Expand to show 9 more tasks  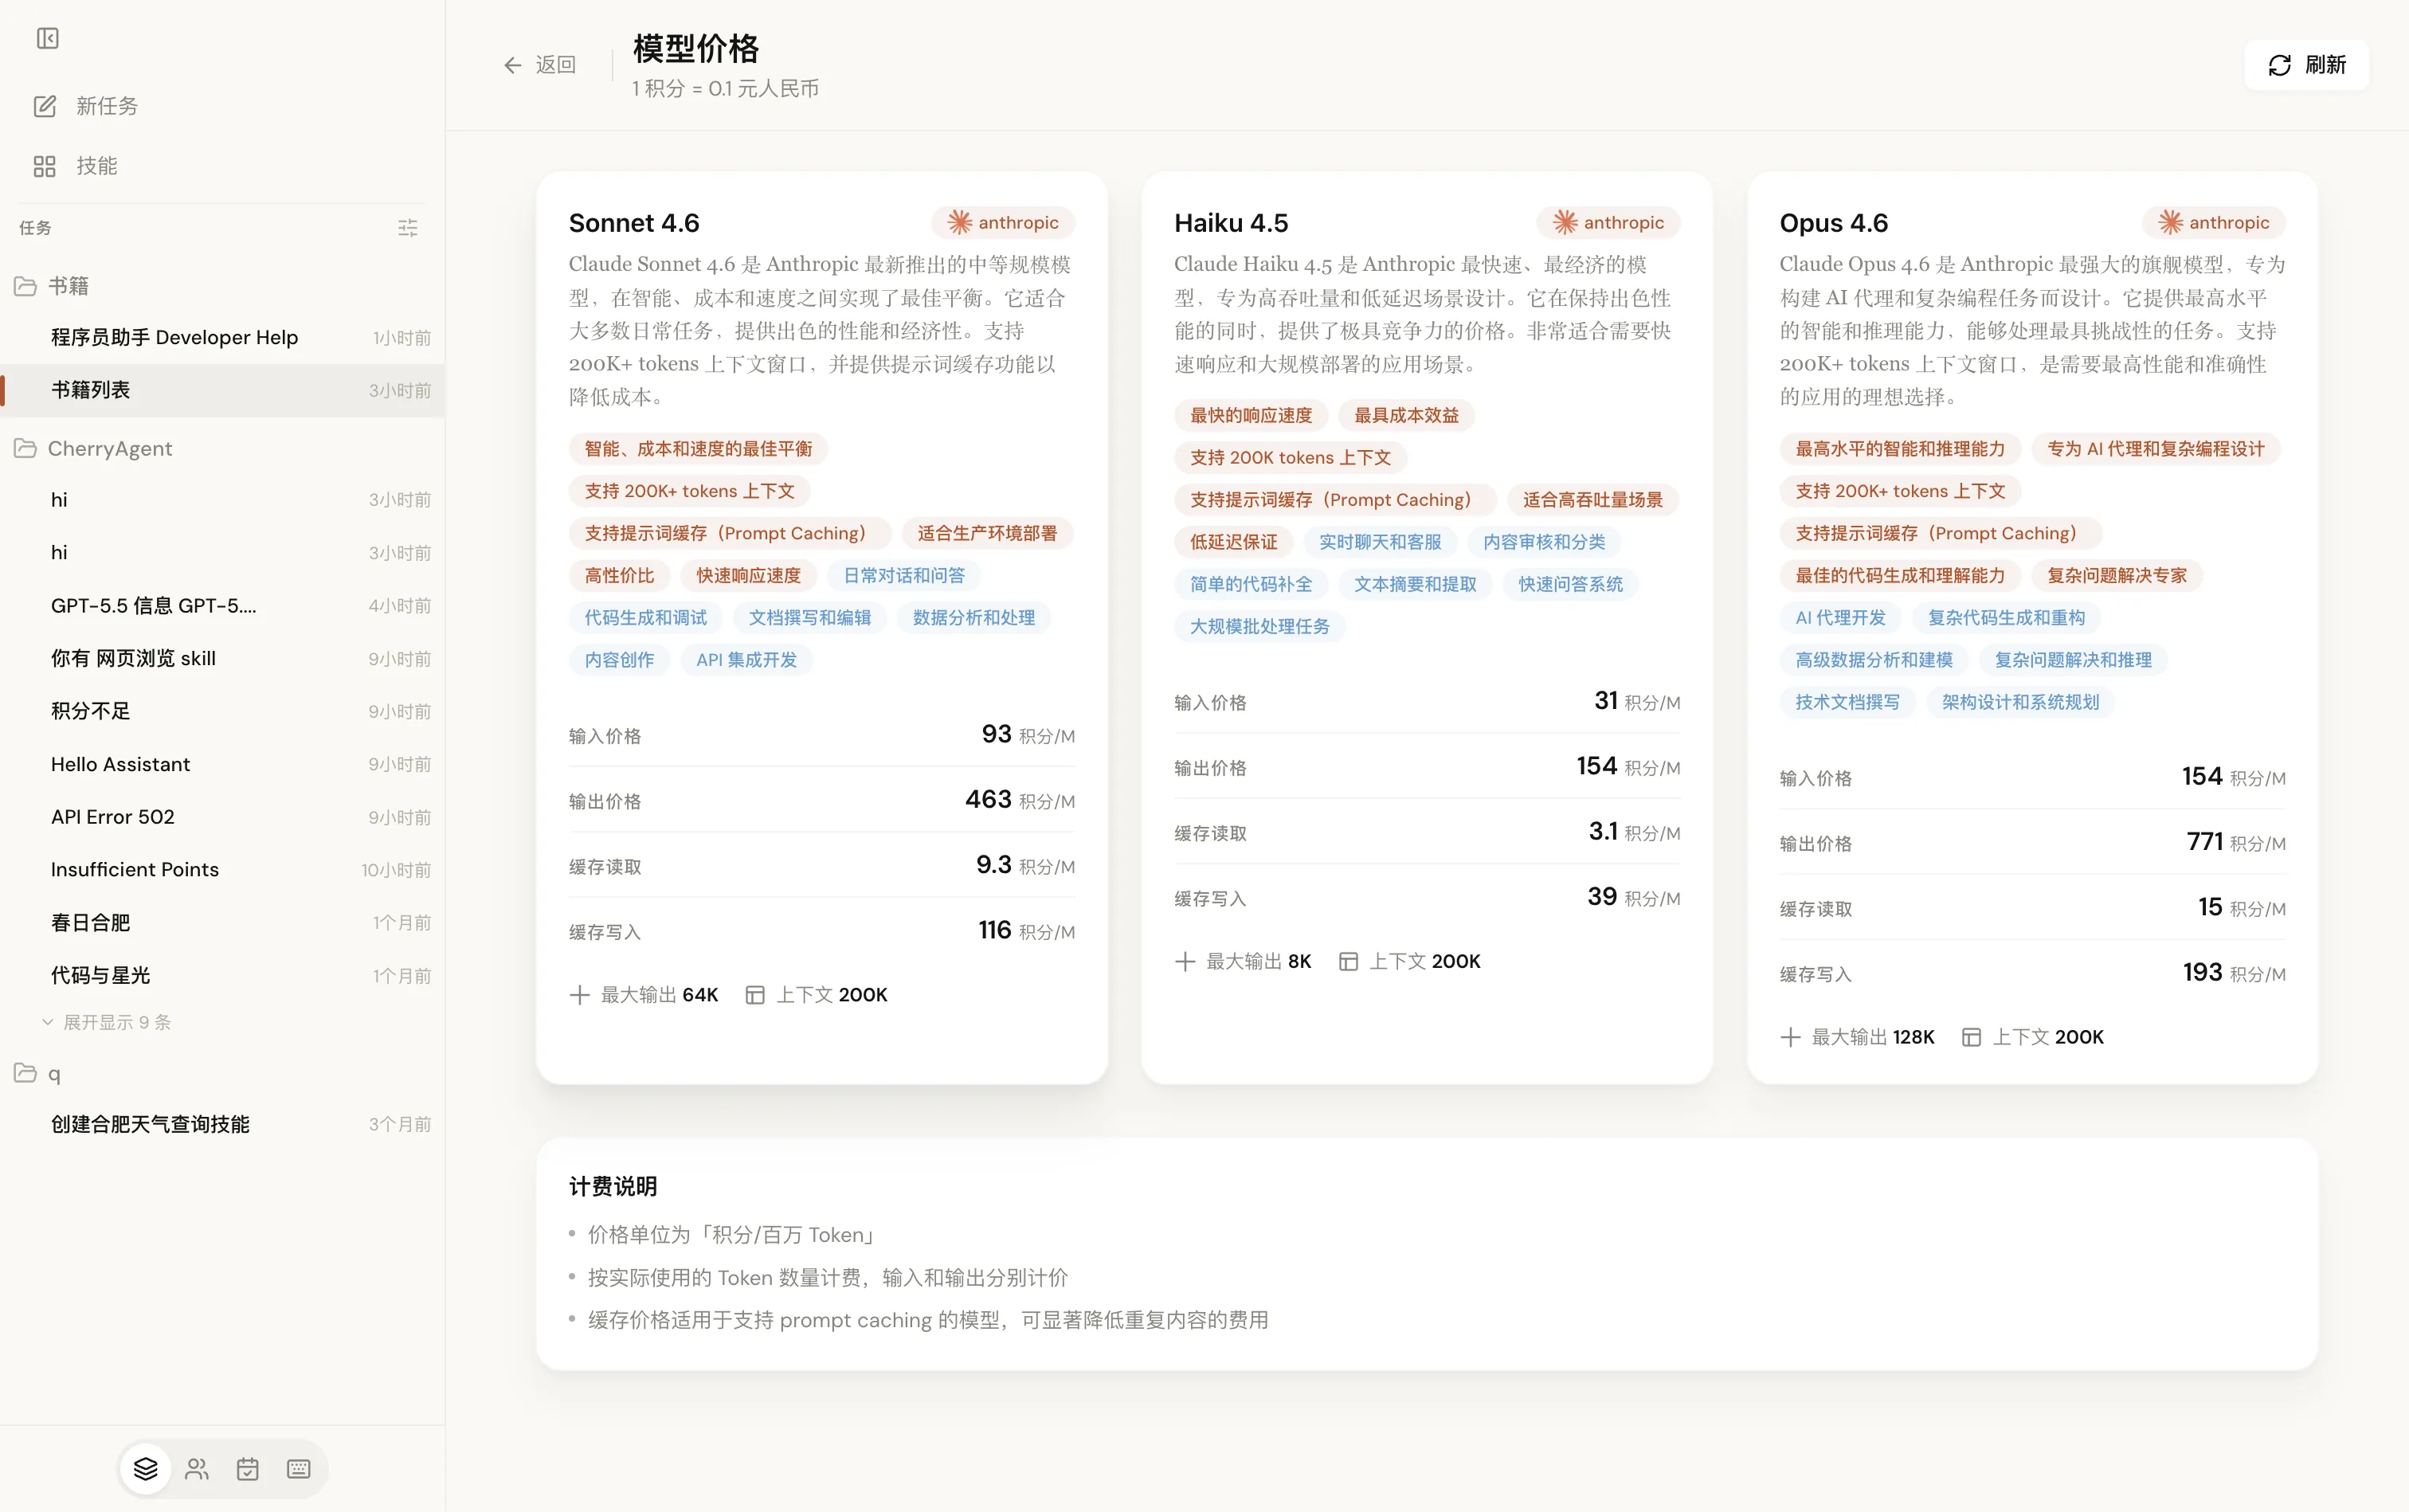[107, 1022]
